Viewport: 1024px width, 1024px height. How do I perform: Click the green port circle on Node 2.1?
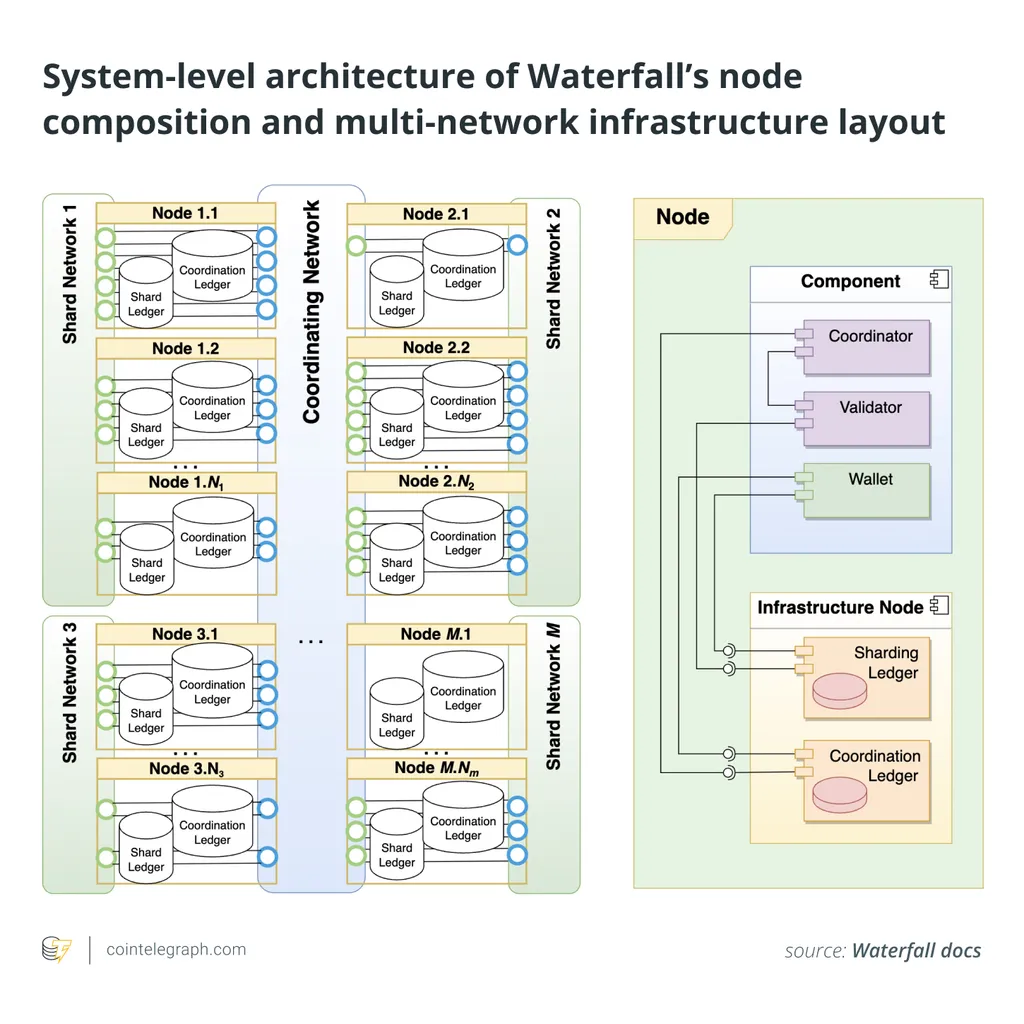point(356,246)
